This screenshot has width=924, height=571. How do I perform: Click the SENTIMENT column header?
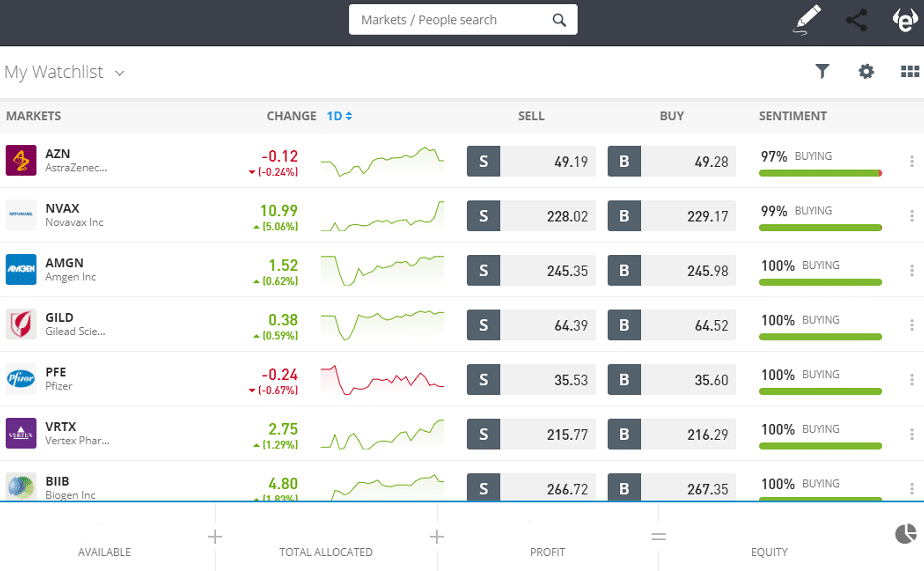click(x=793, y=116)
